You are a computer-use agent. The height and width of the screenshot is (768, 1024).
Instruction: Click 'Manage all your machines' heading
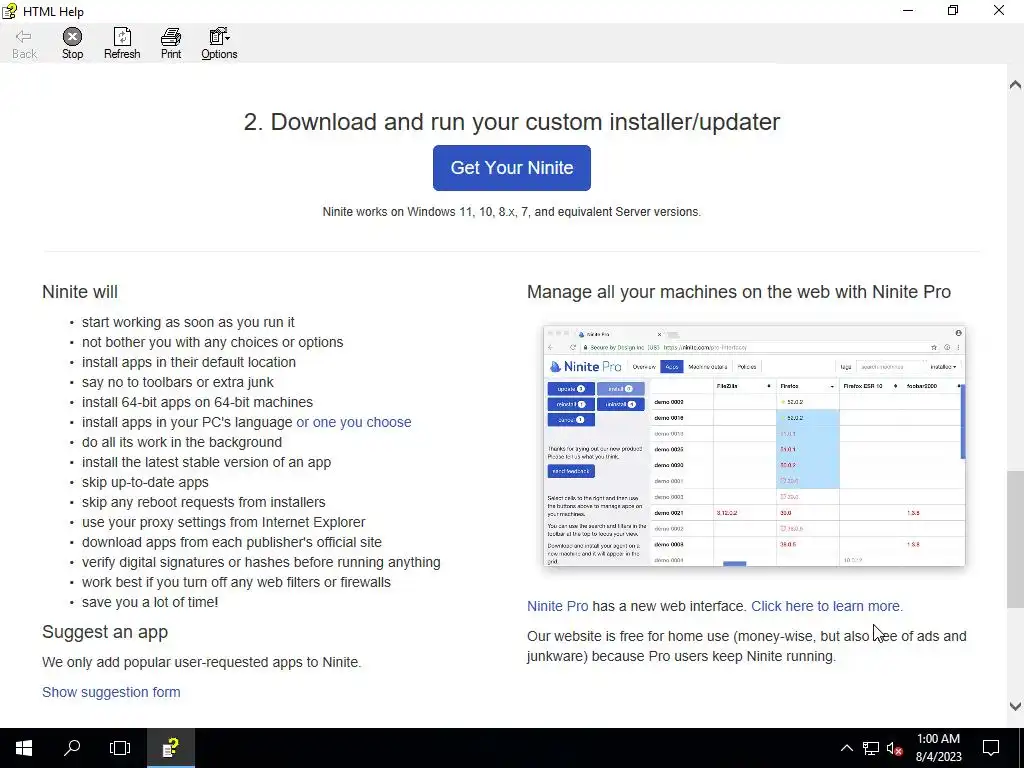point(739,292)
